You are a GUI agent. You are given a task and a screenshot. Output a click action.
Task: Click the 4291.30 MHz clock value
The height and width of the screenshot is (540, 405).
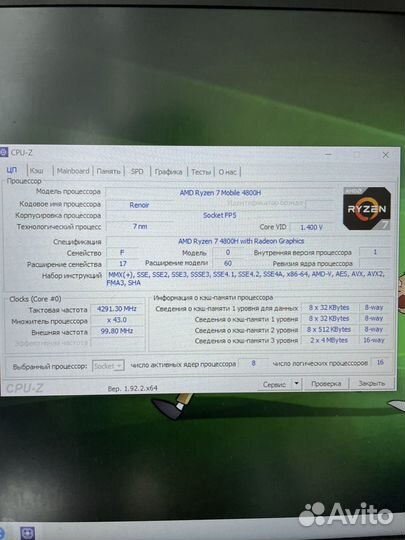(x=117, y=309)
